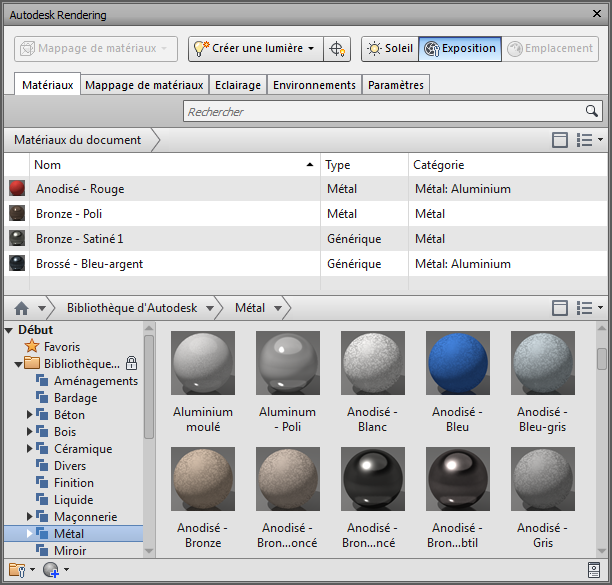612x585 pixels.
Task: Select the Miroir category
Action: point(61,551)
